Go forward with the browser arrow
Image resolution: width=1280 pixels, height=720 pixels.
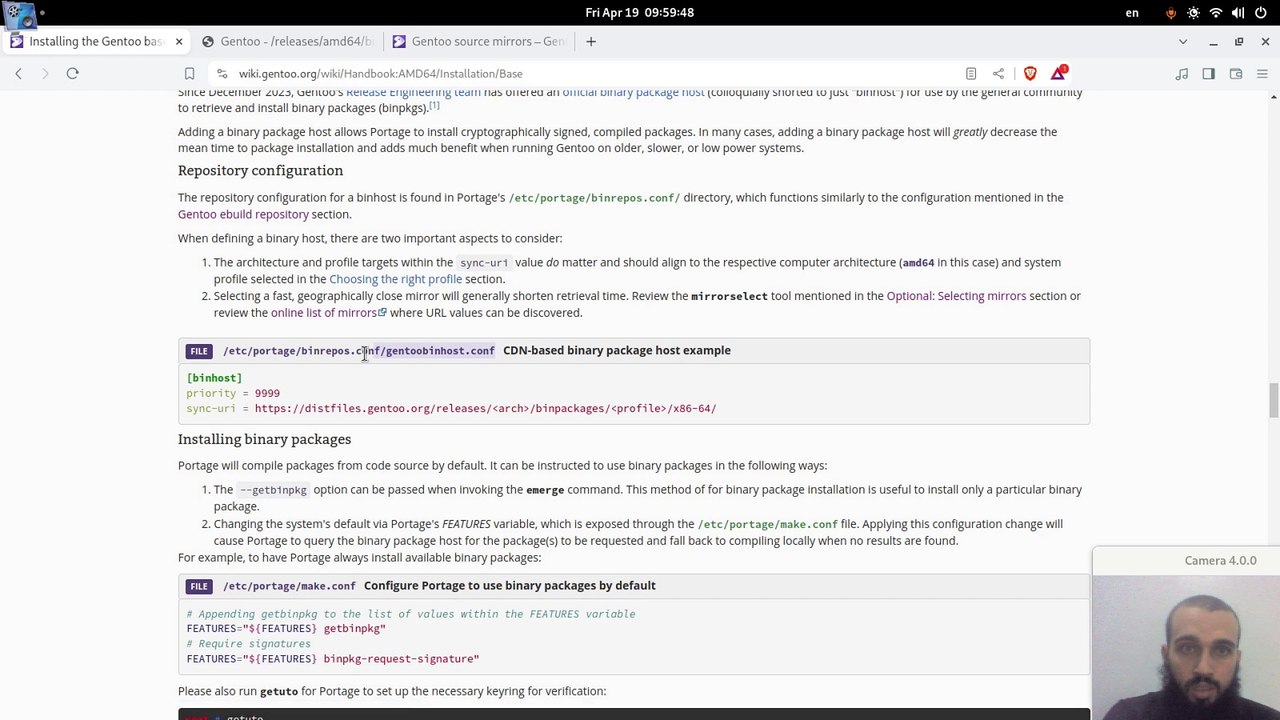click(x=45, y=73)
